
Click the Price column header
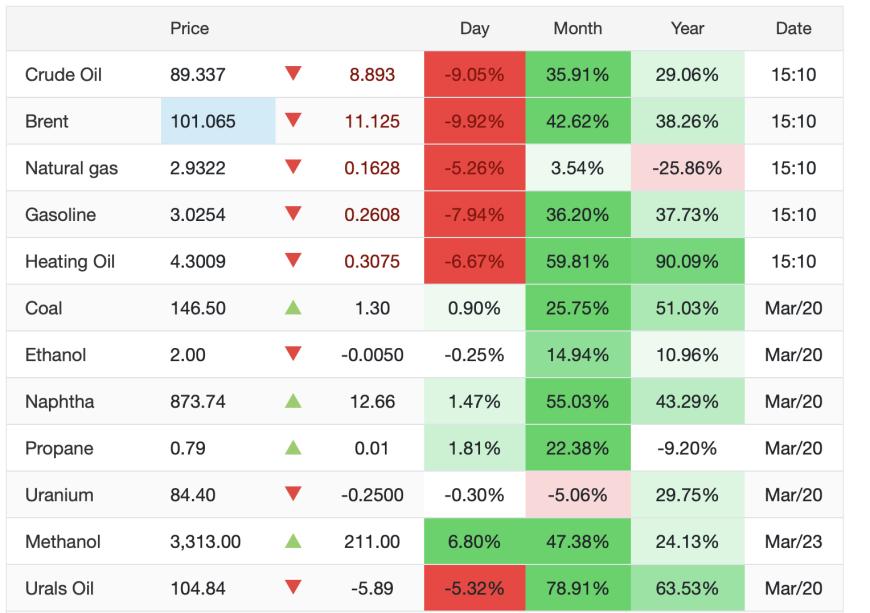[x=189, y=28]
